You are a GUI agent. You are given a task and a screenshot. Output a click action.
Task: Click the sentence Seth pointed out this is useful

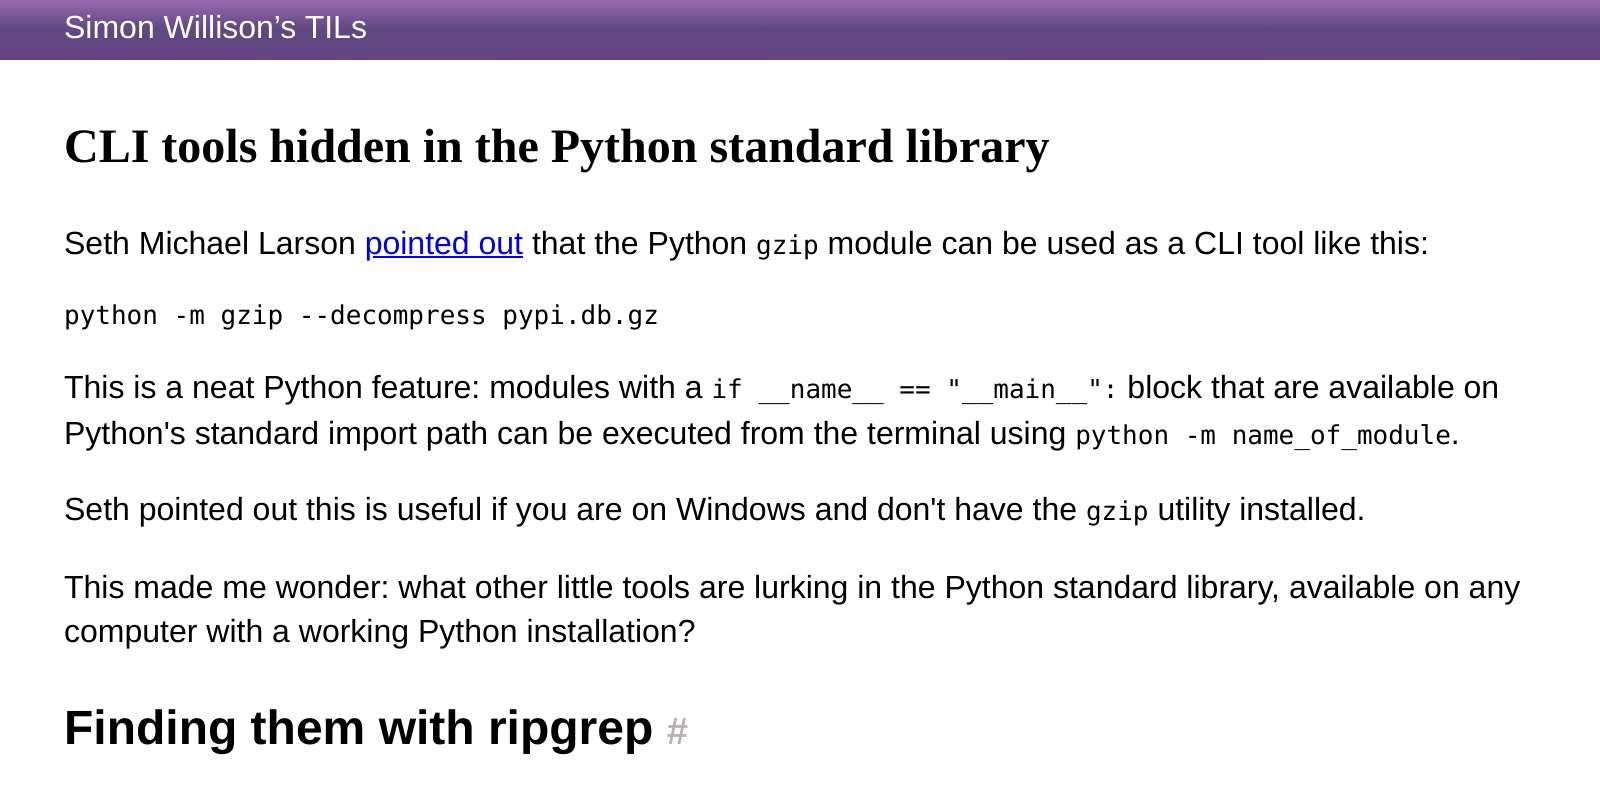point(714,510)
